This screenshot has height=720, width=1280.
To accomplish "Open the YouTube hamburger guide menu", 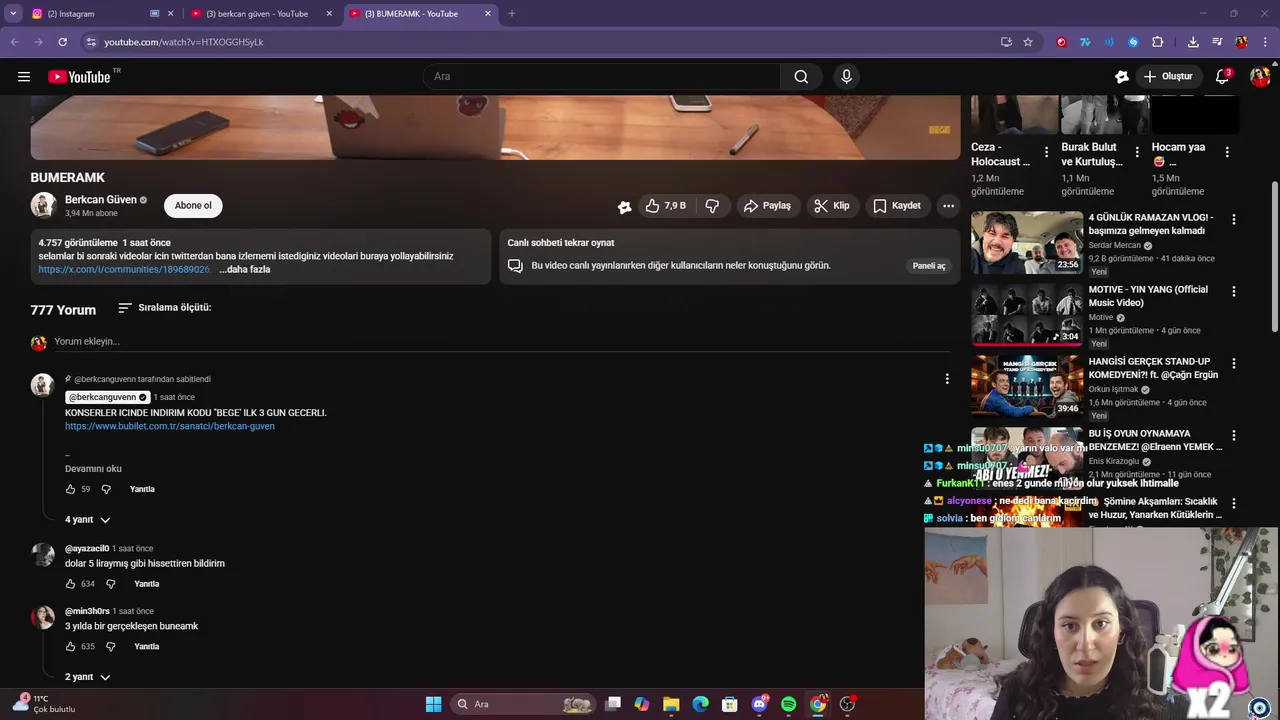I will coord(24,76).
